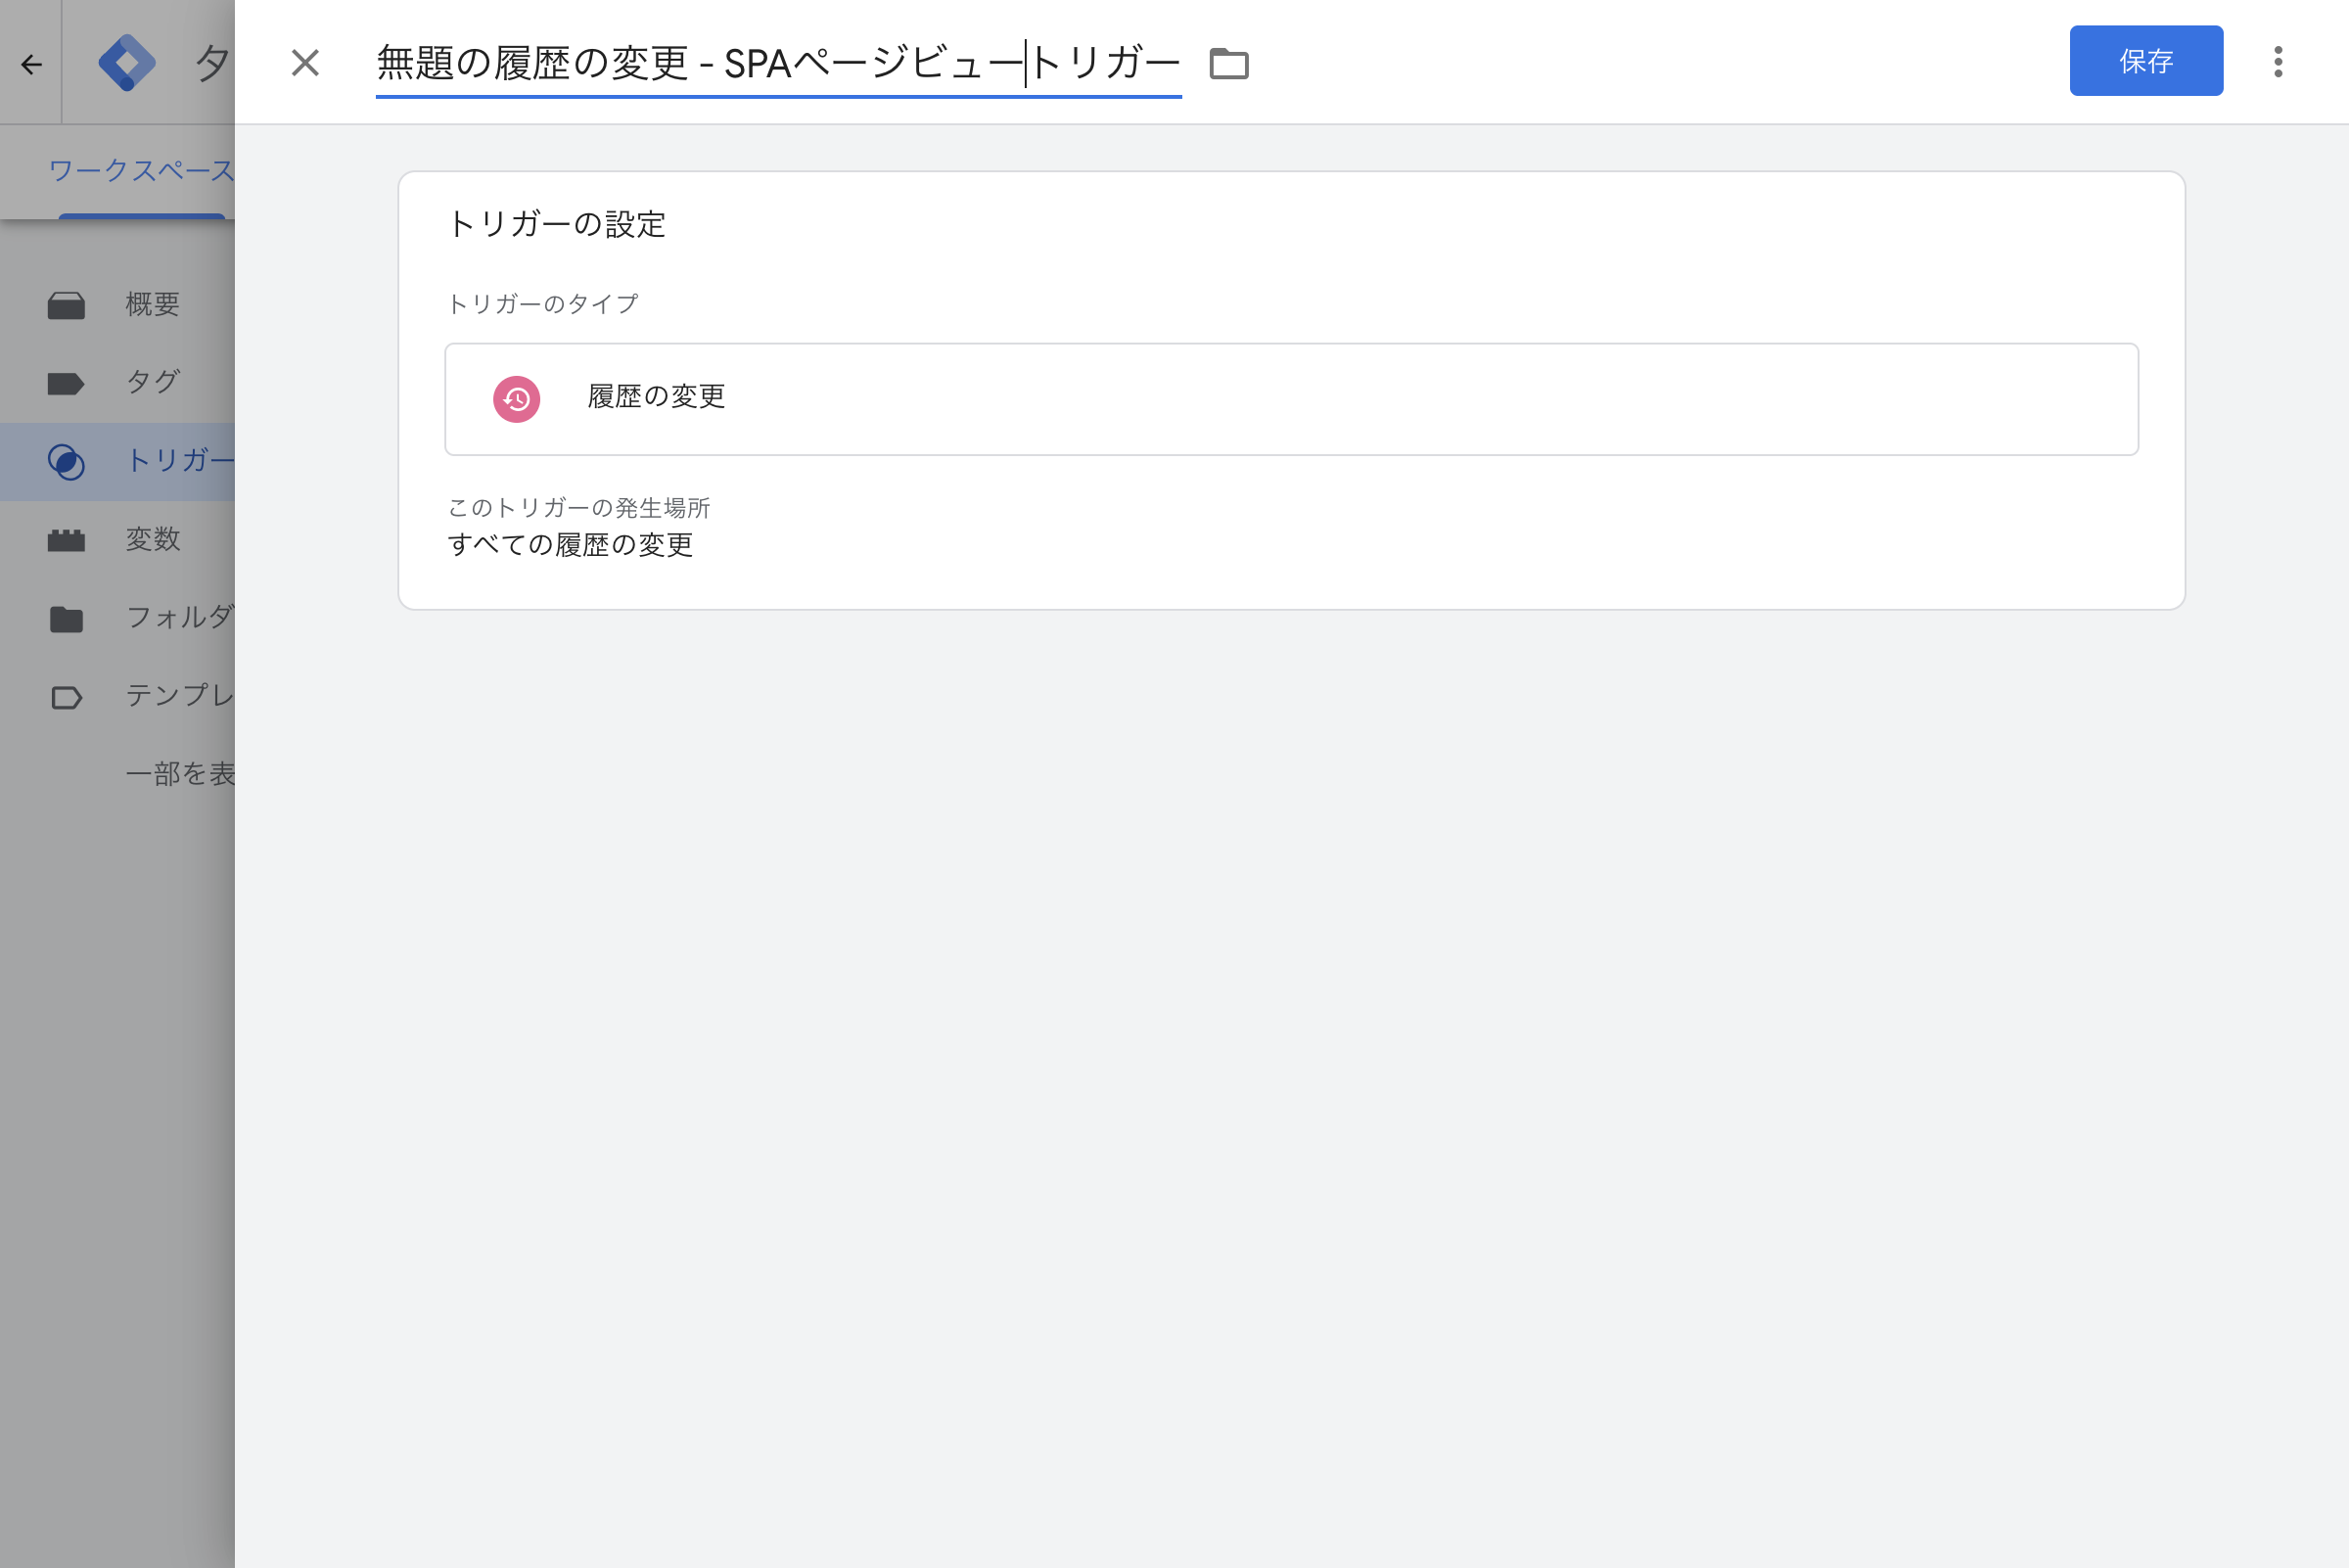Click the トリガーのタイプ label
The width and height of the screenshot is (2349, 1568).
pyautogui.click(x=542, y=303)
